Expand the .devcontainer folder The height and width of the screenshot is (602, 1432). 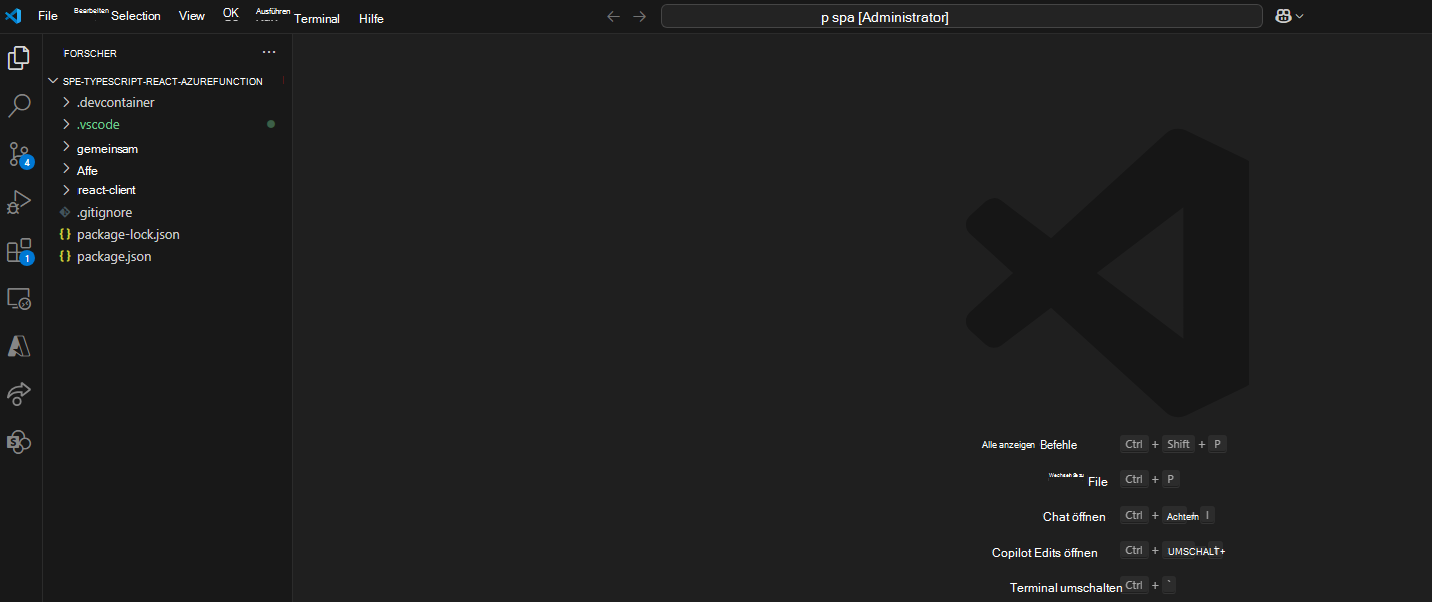click(66, 102)
